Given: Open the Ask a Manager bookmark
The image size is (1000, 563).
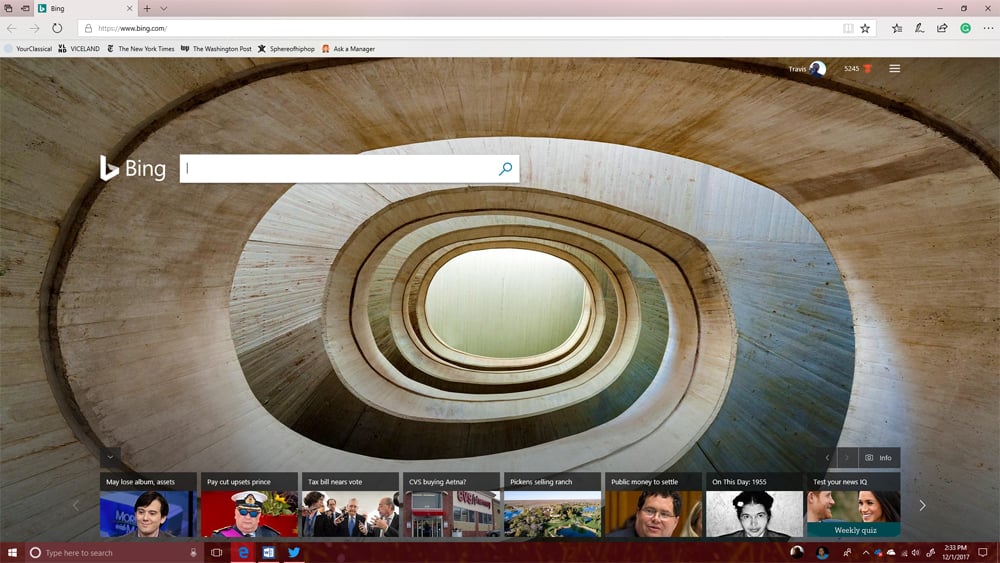Looking at the screenshot, I should click(348, 48).
